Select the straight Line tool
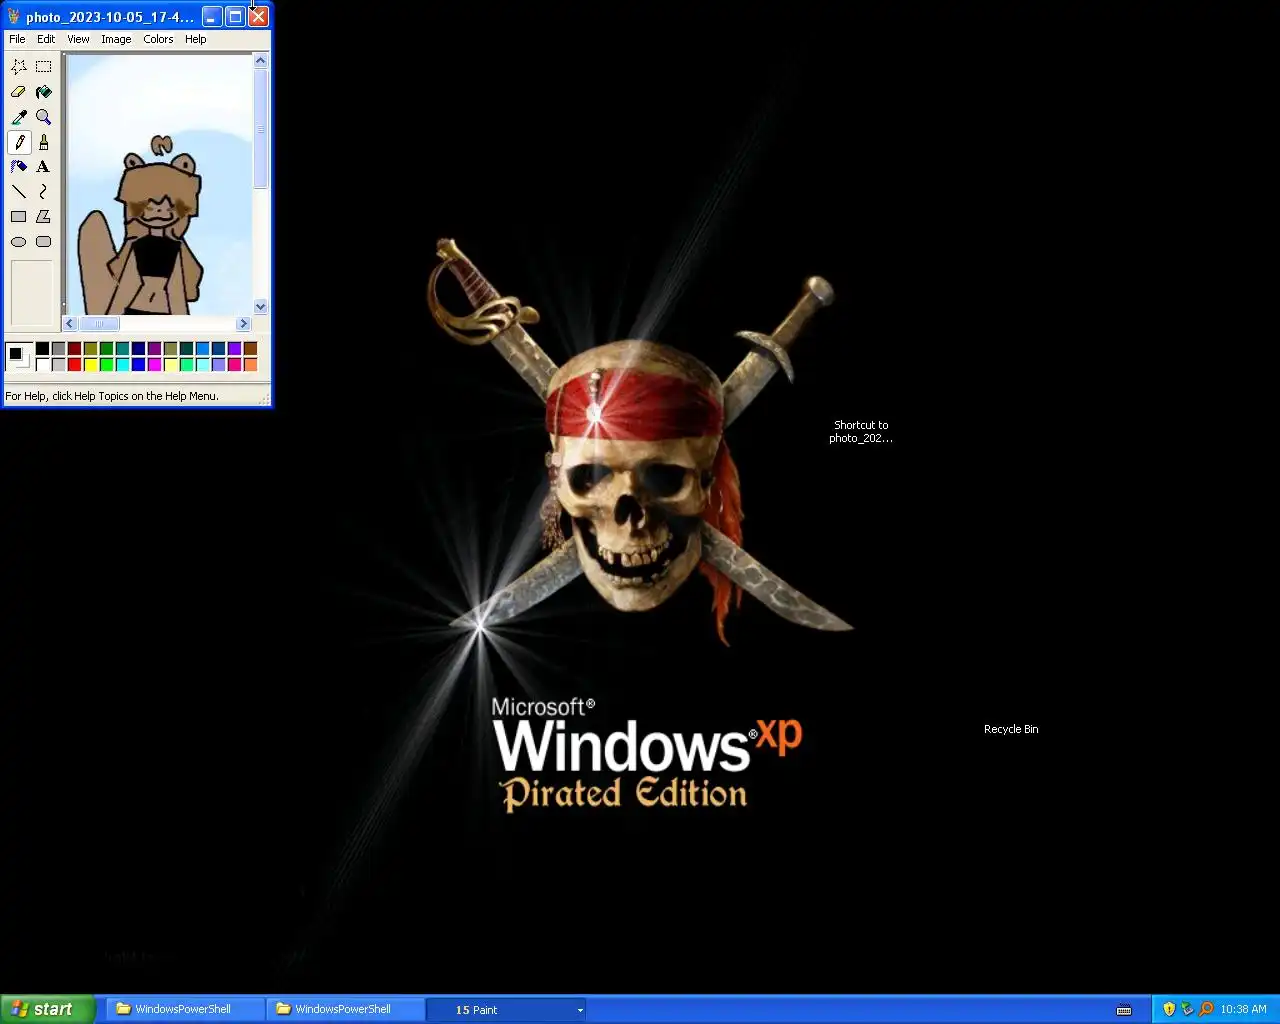Viewport: 1280px width, 1024px height. tap(18, 192)
